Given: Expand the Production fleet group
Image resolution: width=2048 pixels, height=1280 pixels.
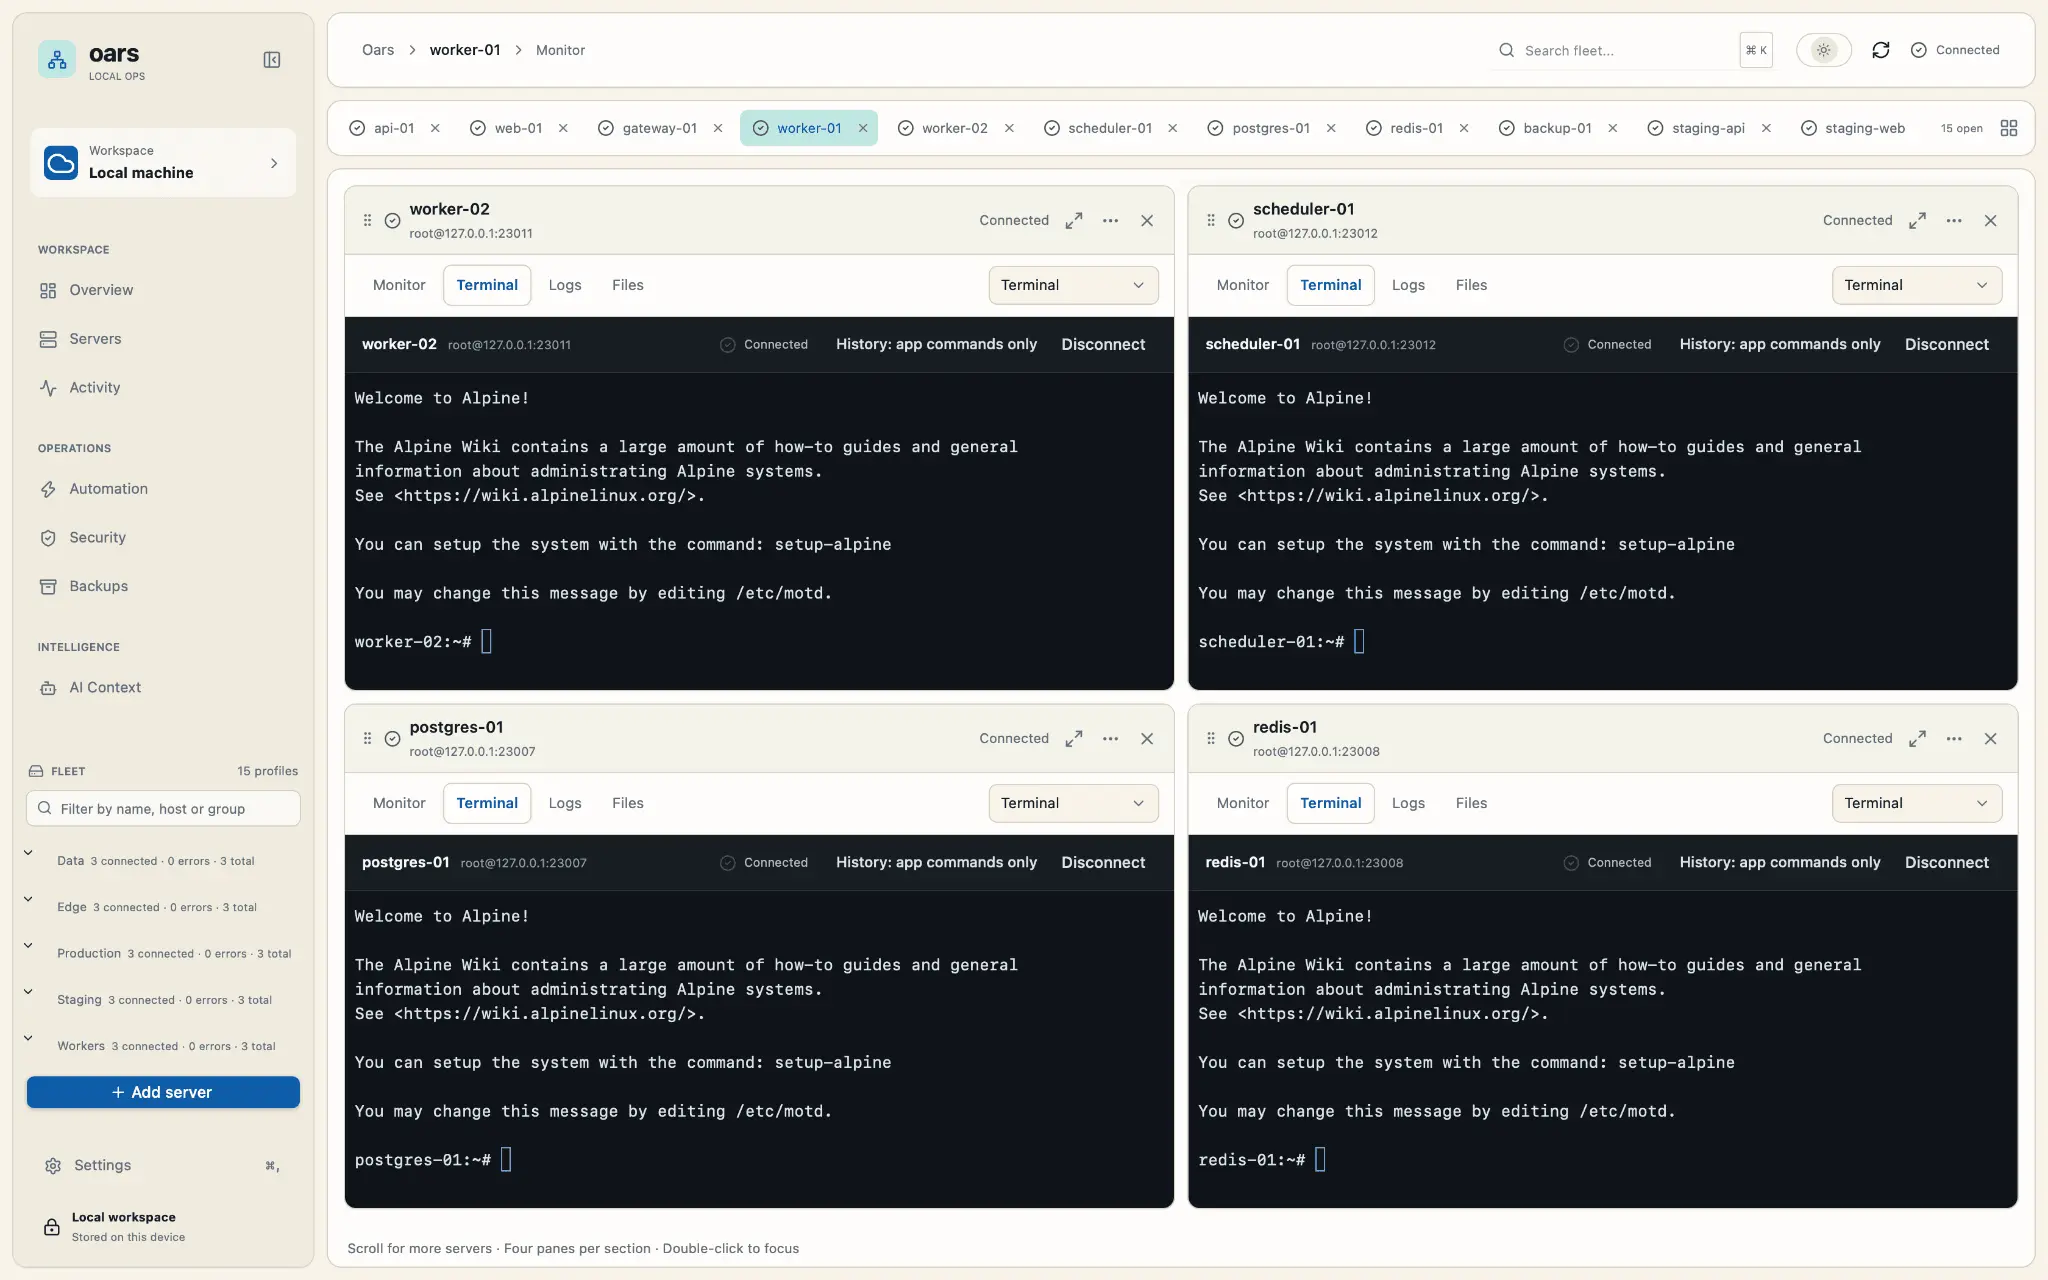Looking at the screenshot, I should 28,945.
